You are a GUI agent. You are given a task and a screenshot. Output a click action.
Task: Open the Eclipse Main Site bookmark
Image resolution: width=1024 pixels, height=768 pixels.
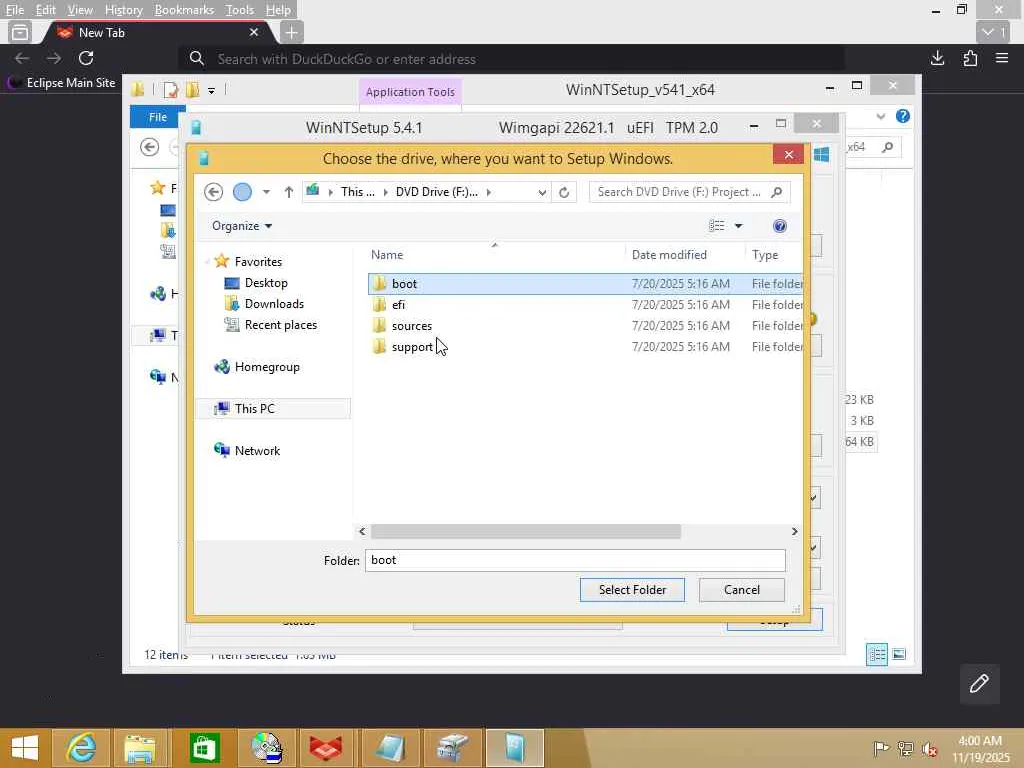(61, 83)
